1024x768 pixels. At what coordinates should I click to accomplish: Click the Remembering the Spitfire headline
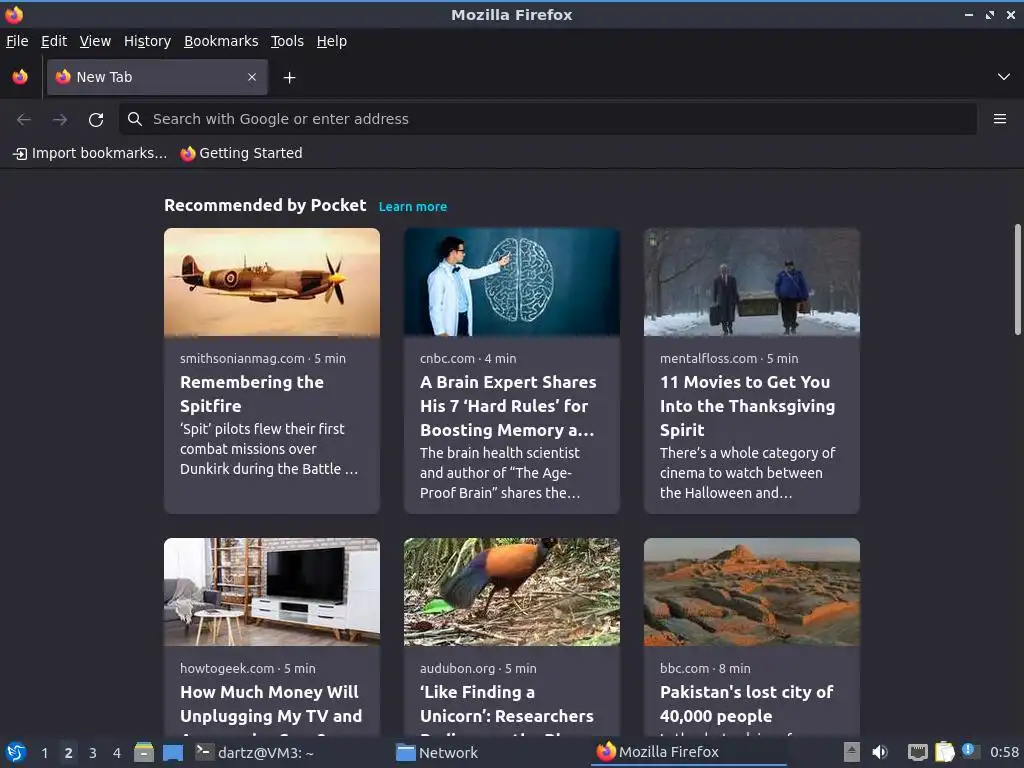pyautogui.click(x=252, y=394)
